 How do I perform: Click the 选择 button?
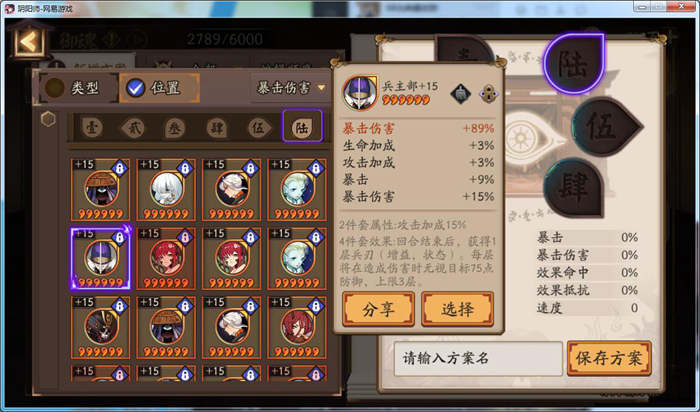click(457, 309)
